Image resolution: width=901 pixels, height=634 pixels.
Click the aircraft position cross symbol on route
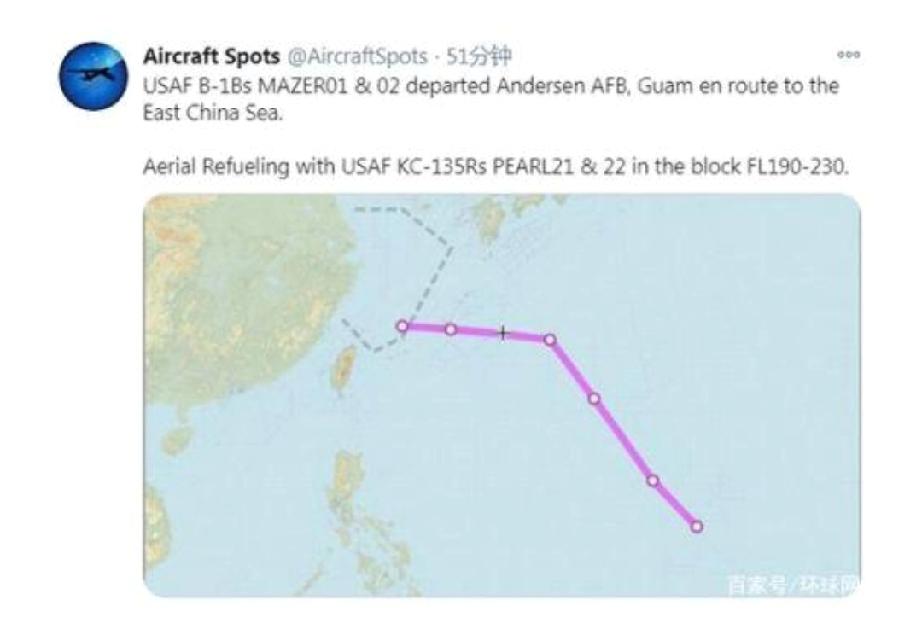(501, 331)
